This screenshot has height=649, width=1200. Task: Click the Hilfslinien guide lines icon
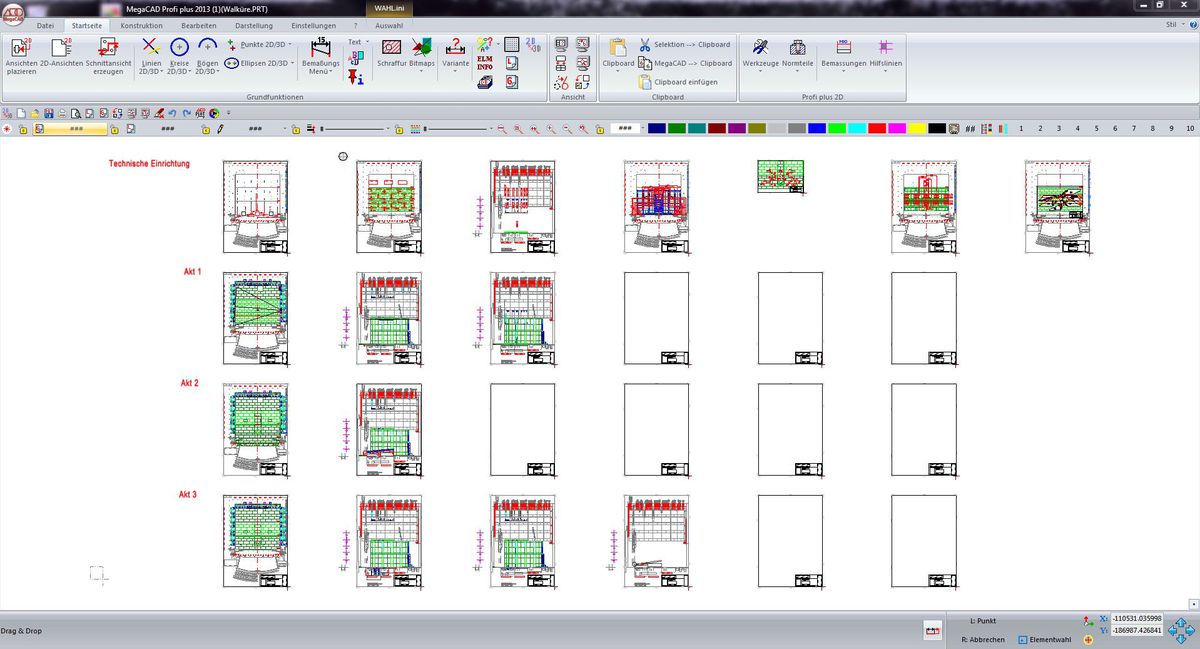(x=884, y=55)
